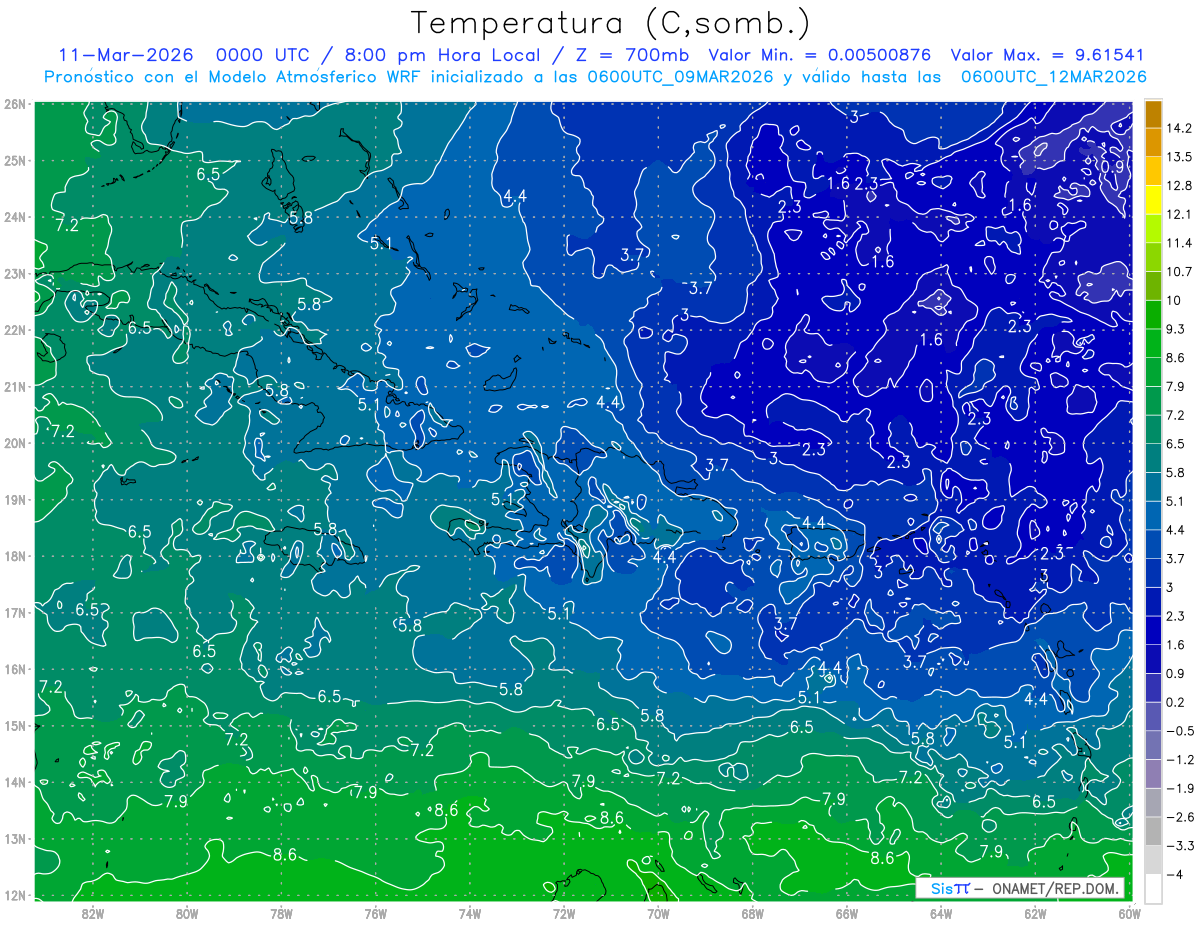Click the 64W longitude axis label

(x=940, y=913)
